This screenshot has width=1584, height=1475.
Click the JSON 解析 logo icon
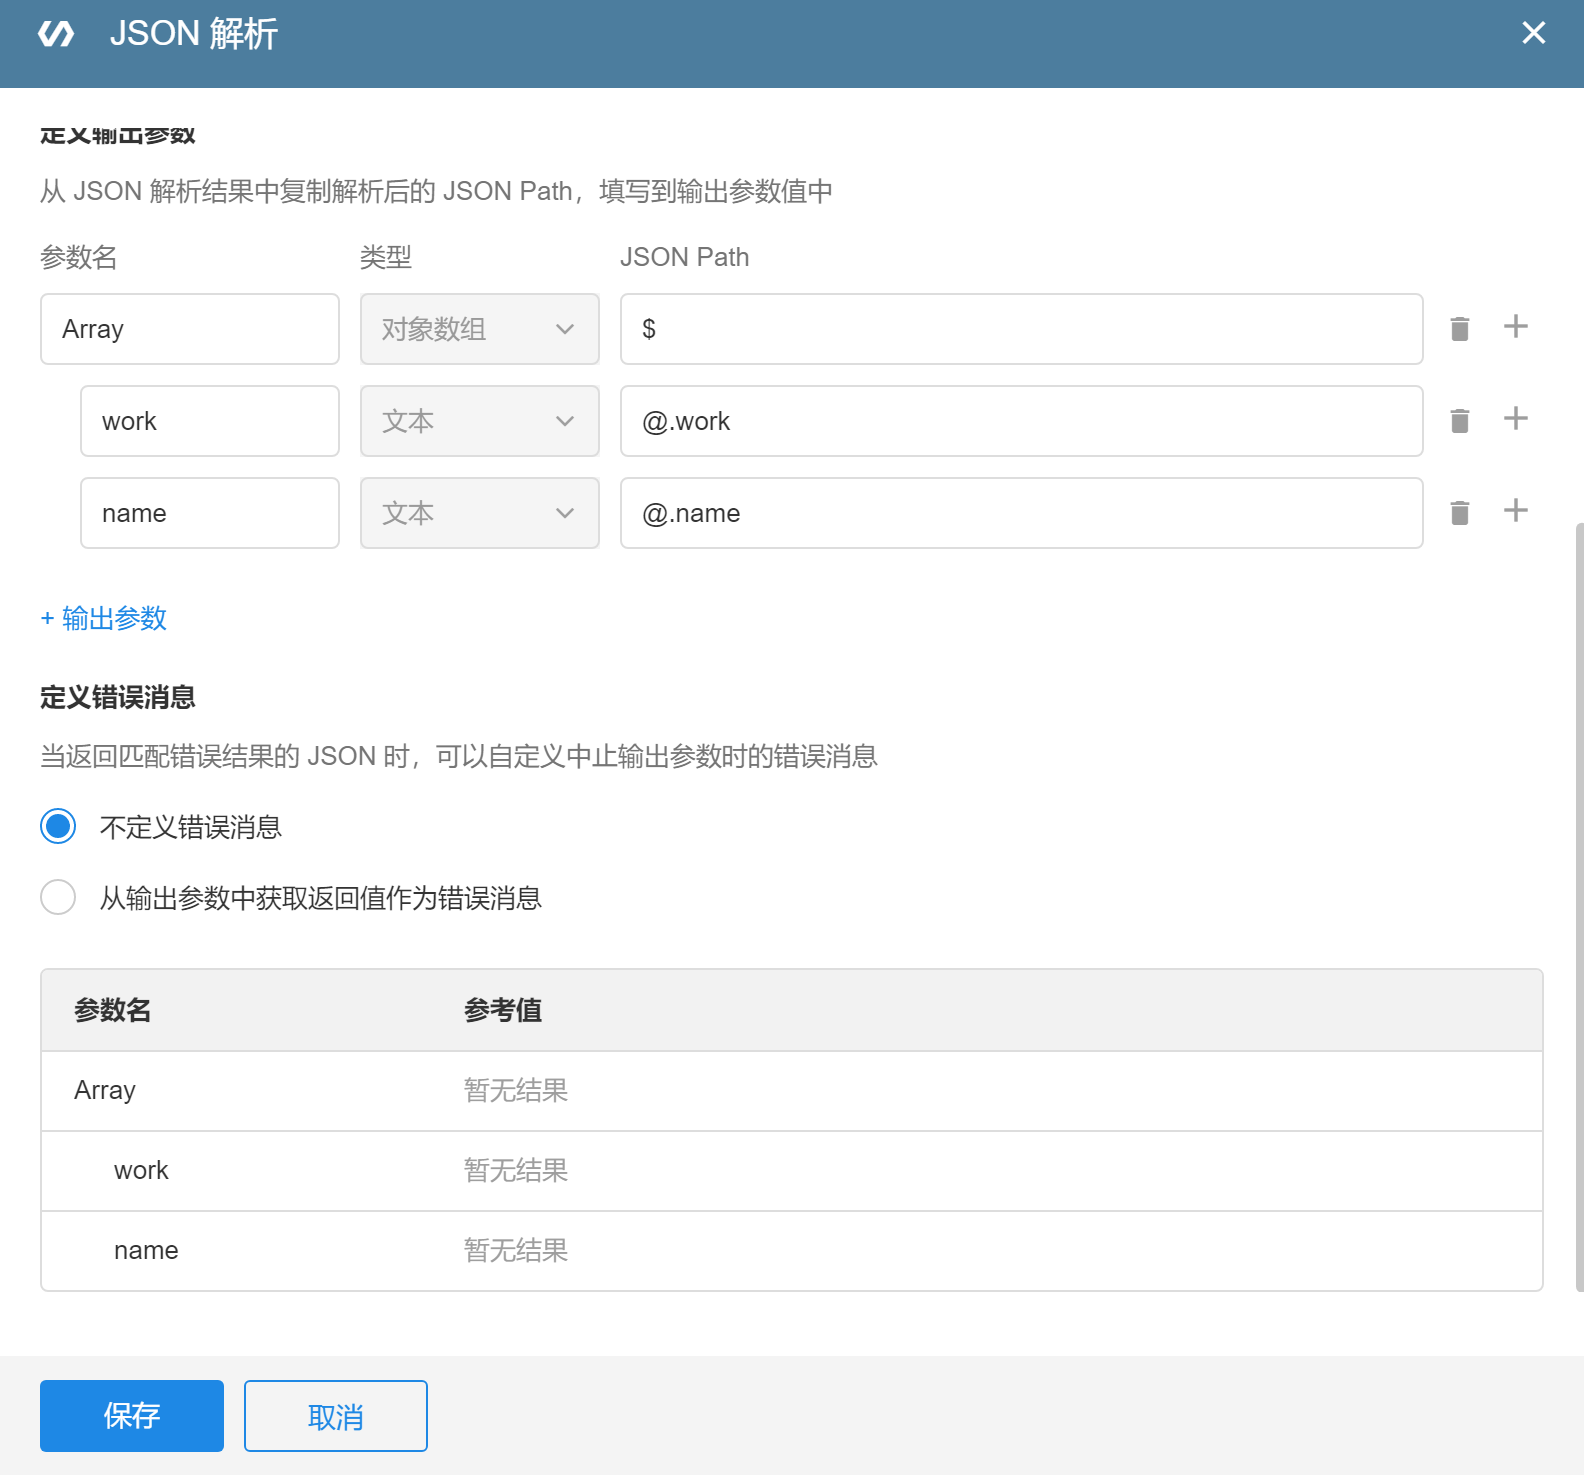(x=56, y=34)
